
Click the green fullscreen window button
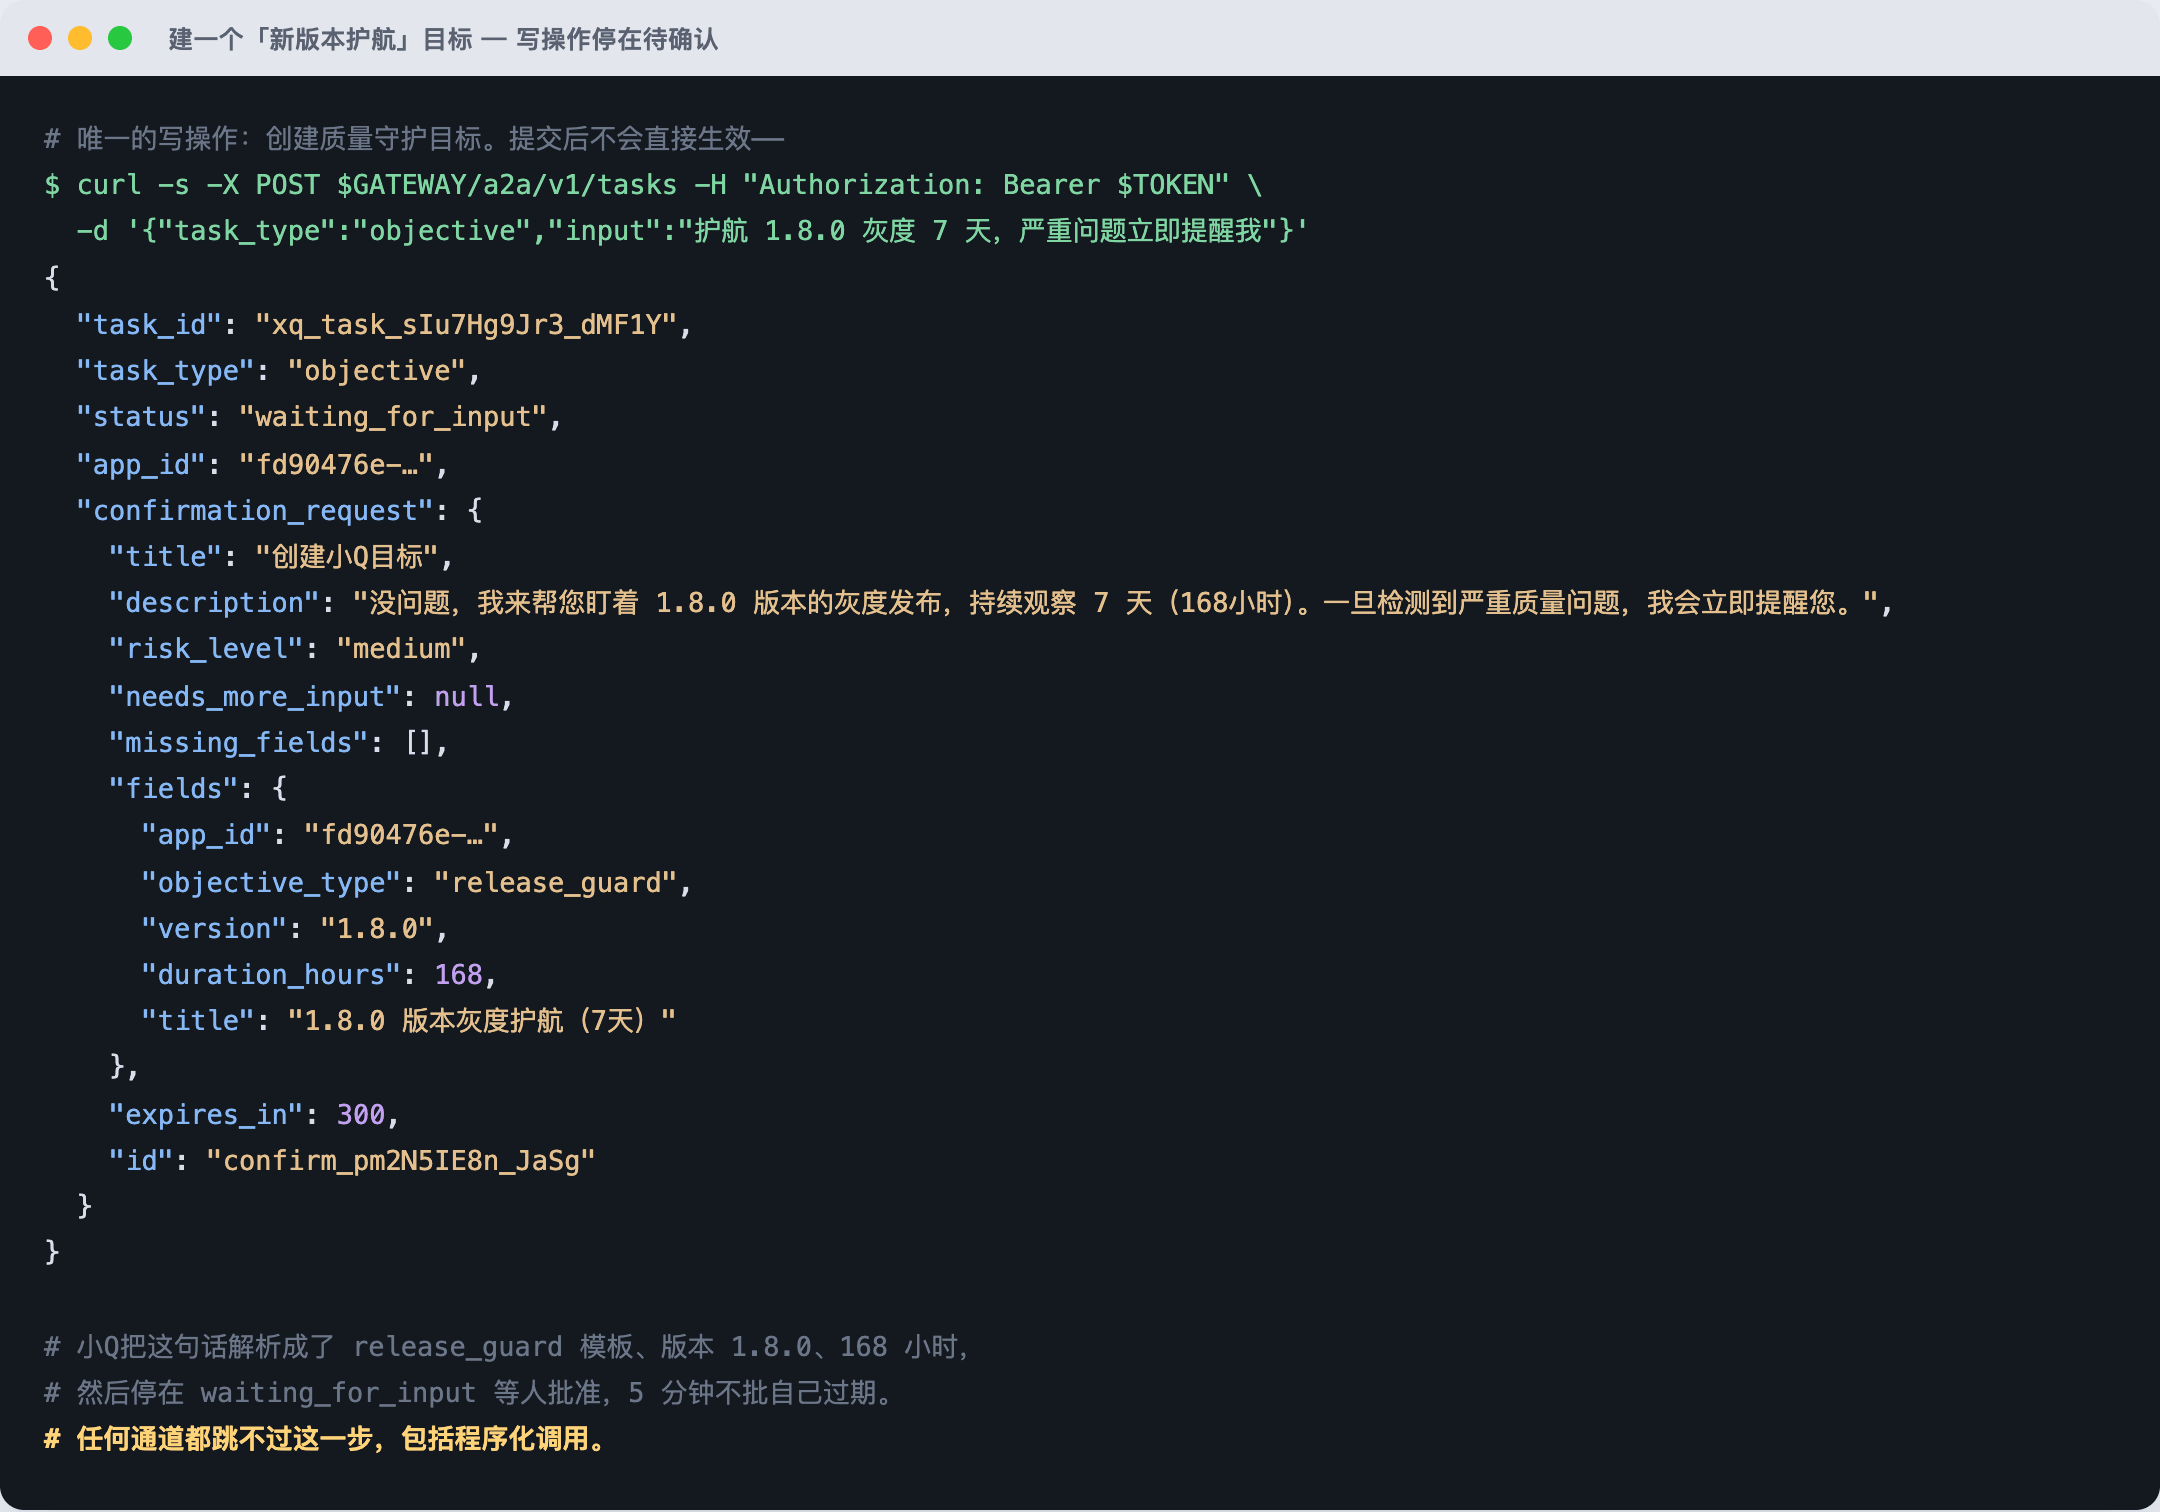pyautogui.click(x=120, y=38)
